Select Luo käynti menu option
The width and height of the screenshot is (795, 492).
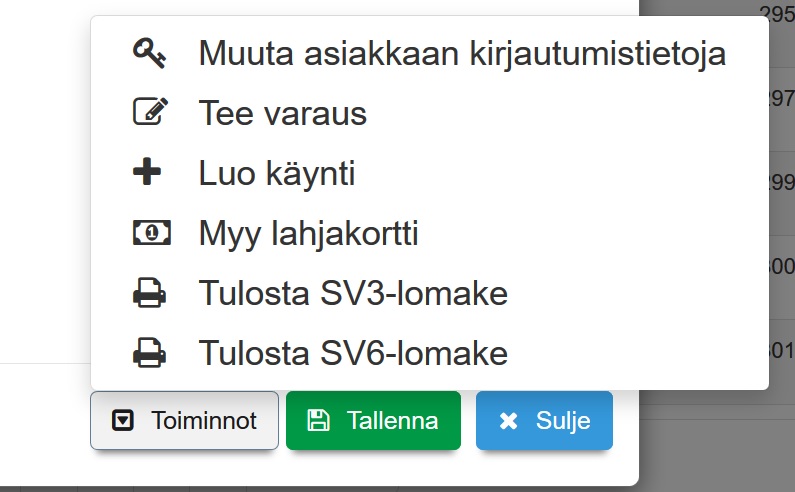(x=277, y=174)
